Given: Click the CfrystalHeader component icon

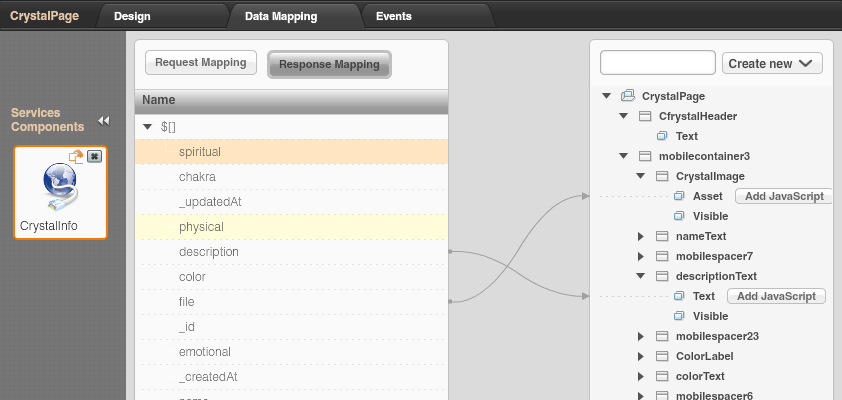Looking at the screenshot, I should 645,116.
